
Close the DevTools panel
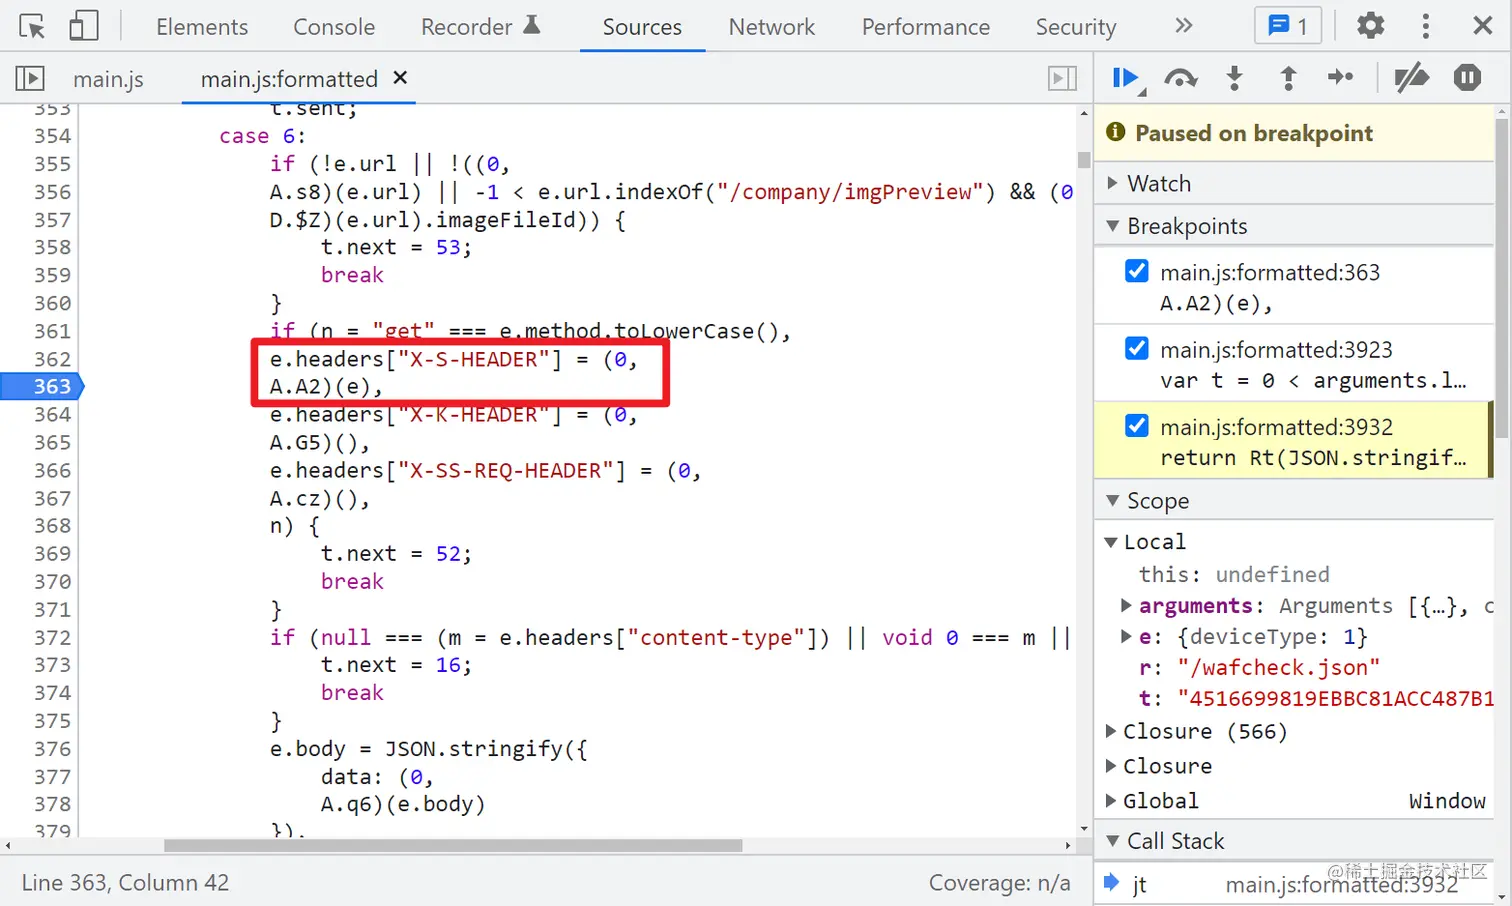point(1483,26)
